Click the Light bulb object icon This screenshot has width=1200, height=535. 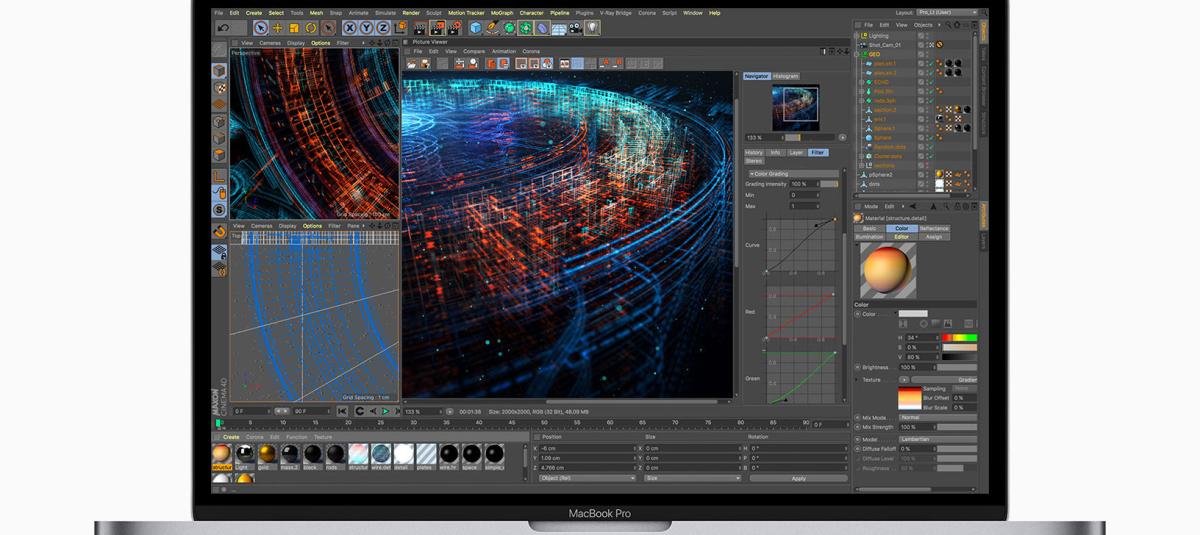[x=593, y=28]
